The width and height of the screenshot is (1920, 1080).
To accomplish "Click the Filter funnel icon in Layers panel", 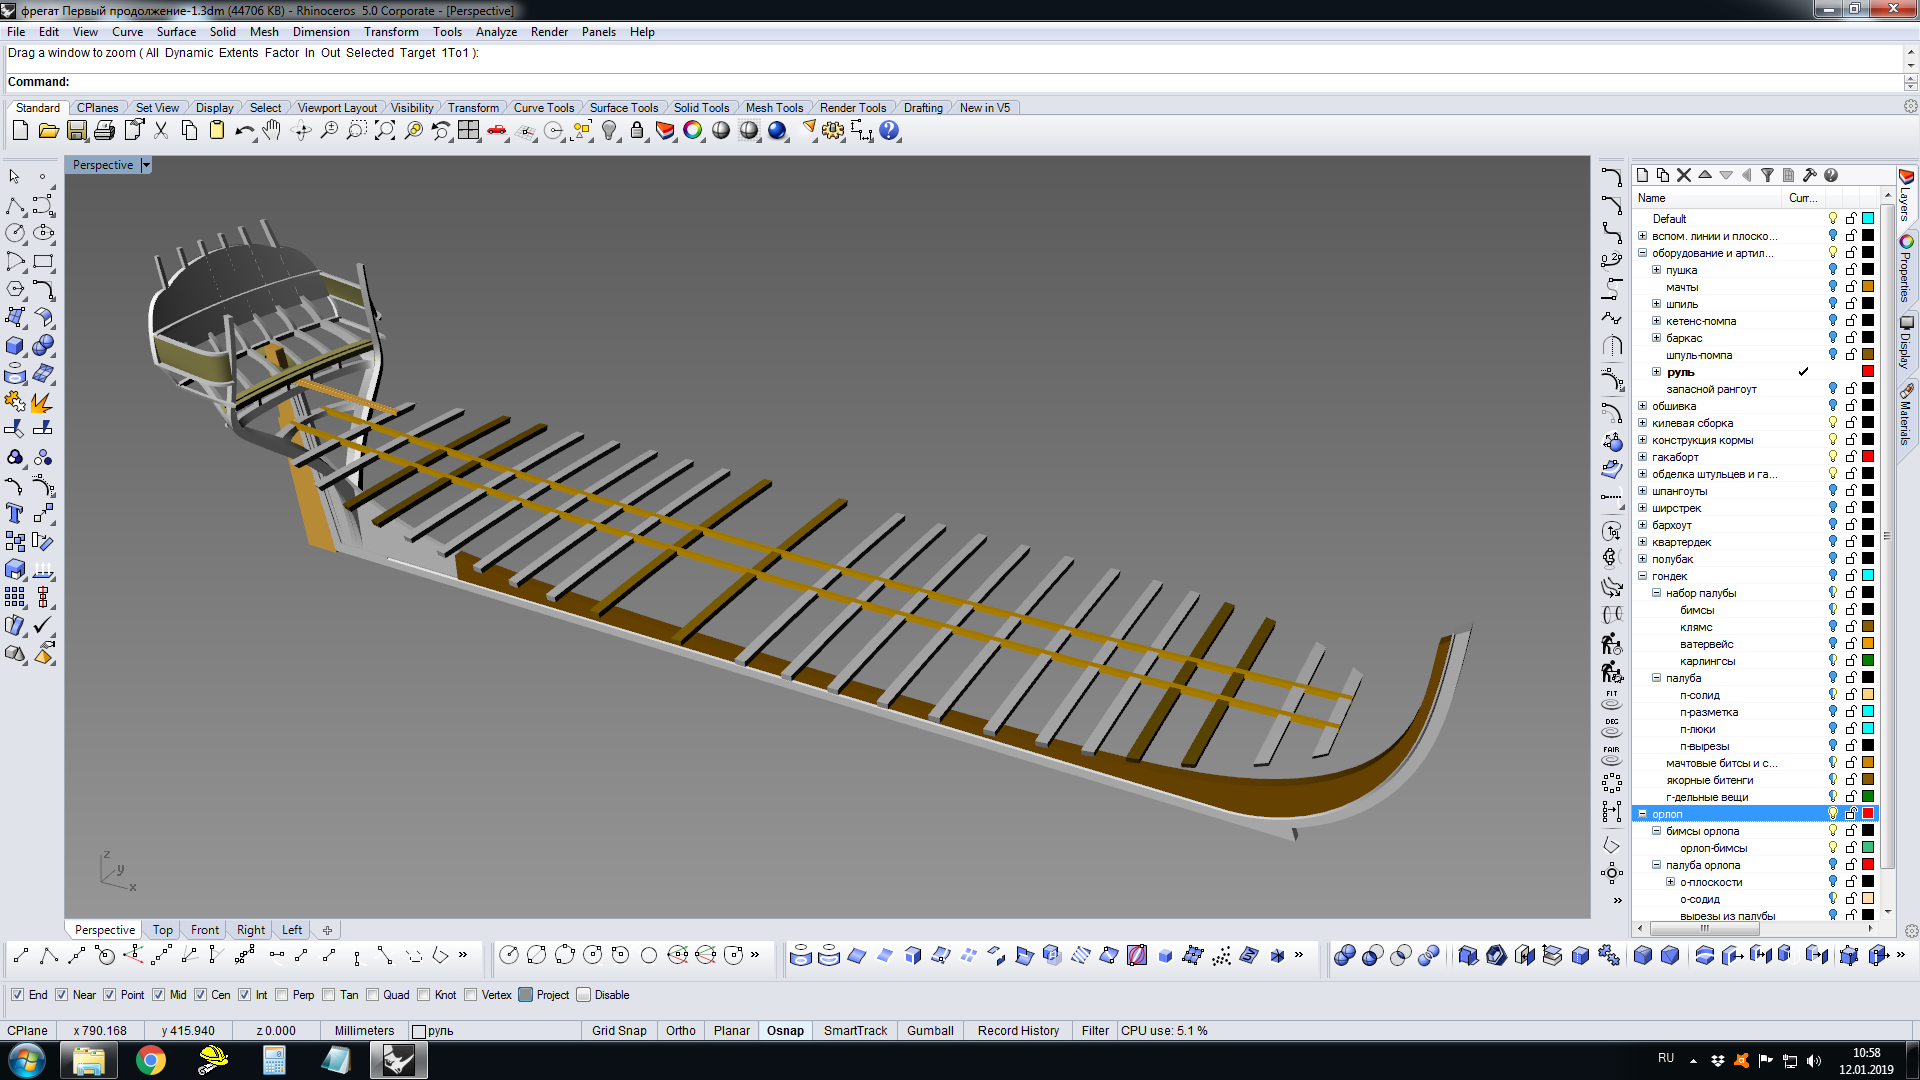I will click(1767, 175).
